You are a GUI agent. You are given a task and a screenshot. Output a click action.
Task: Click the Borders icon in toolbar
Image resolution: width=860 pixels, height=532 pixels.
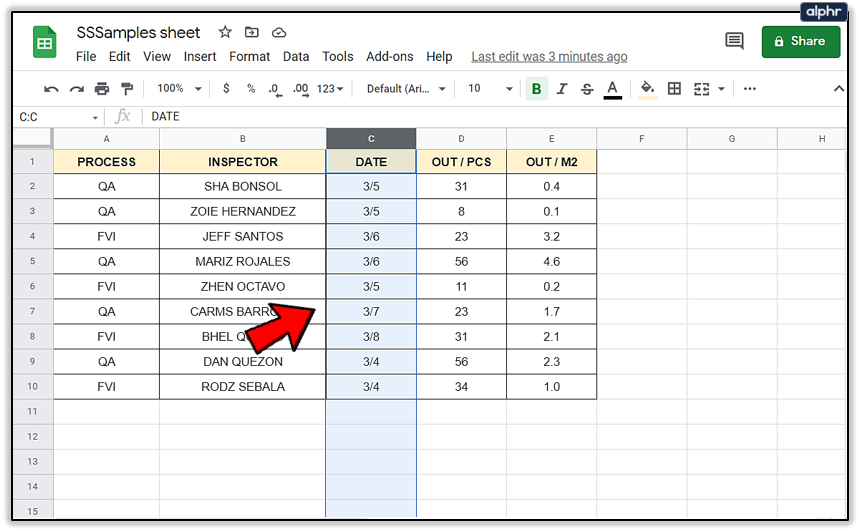click(674, 89)
